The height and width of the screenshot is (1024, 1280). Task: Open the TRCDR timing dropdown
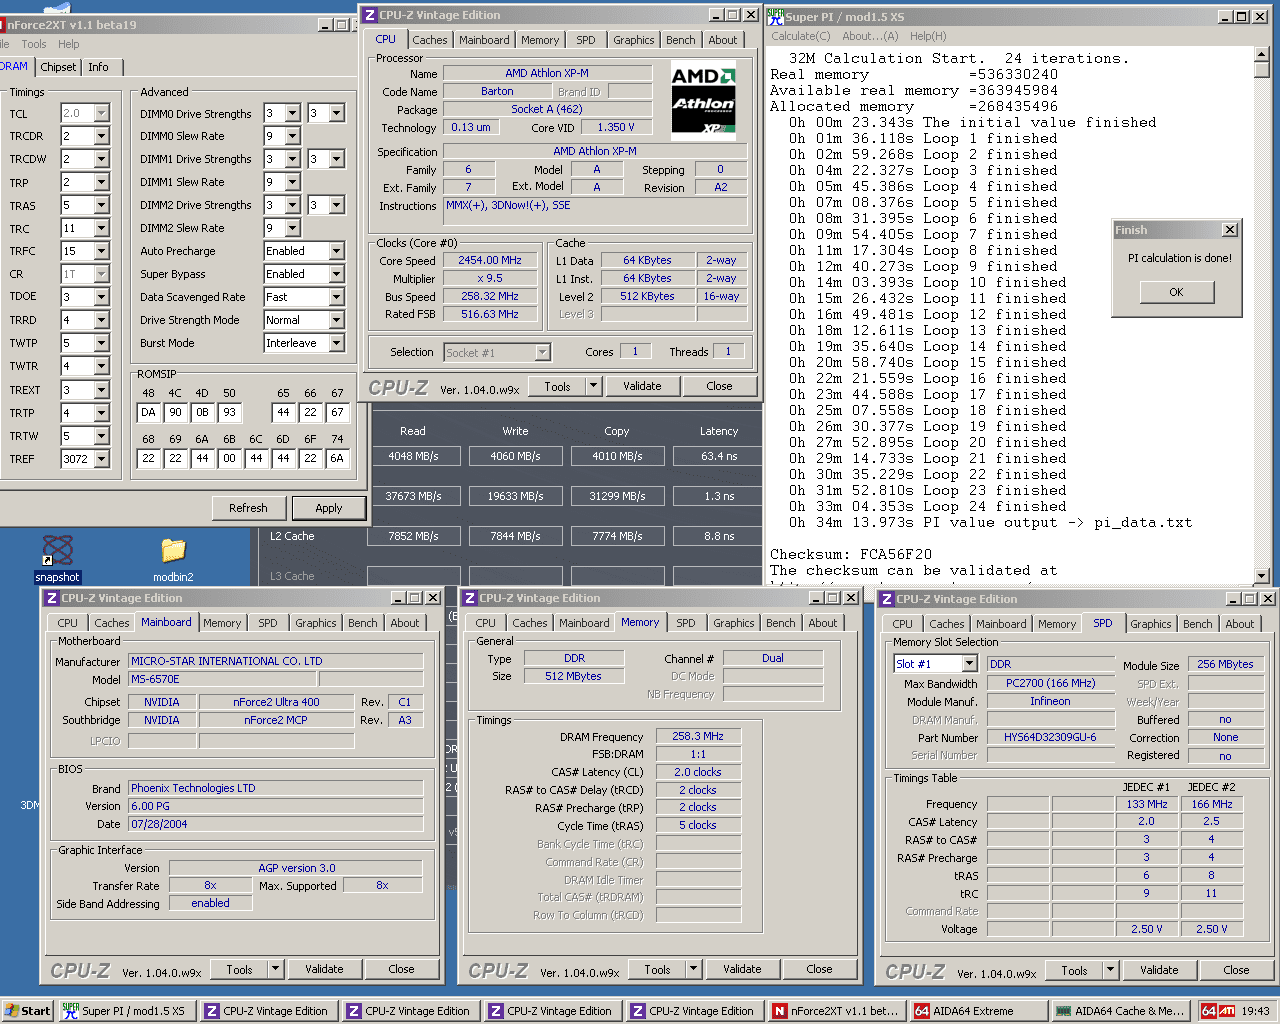101,136
